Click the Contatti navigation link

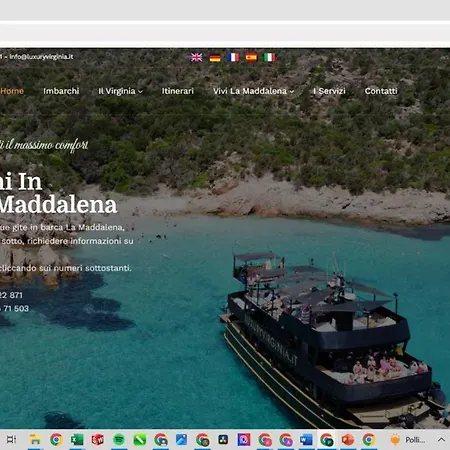[381, 91]
